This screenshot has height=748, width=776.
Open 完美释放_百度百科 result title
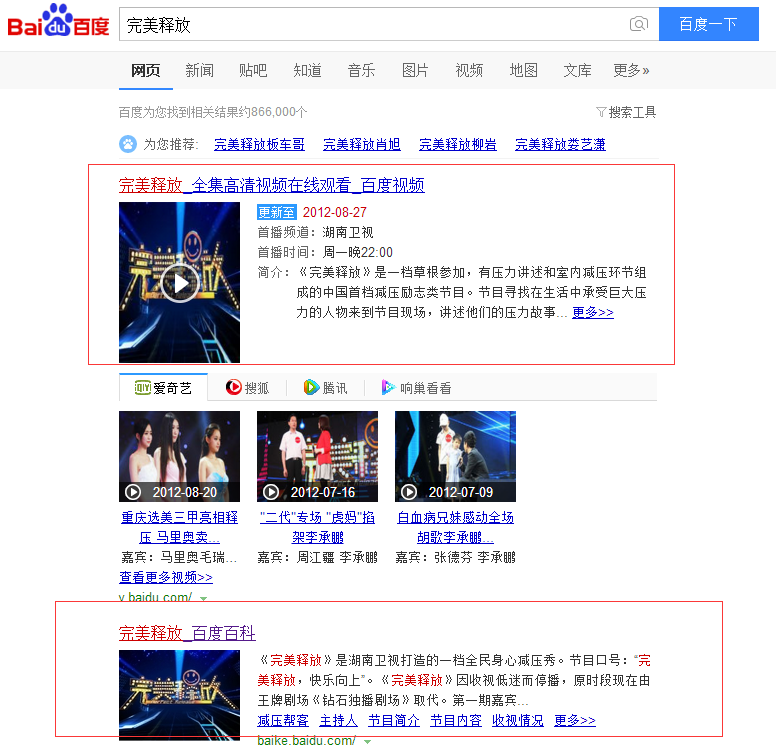pos(187,633)
